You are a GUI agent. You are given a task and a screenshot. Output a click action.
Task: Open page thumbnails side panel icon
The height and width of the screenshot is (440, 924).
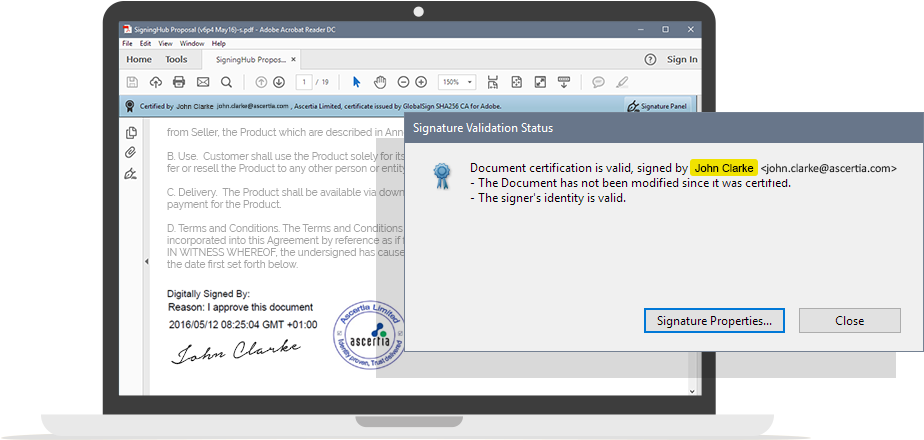click(131, 133)
